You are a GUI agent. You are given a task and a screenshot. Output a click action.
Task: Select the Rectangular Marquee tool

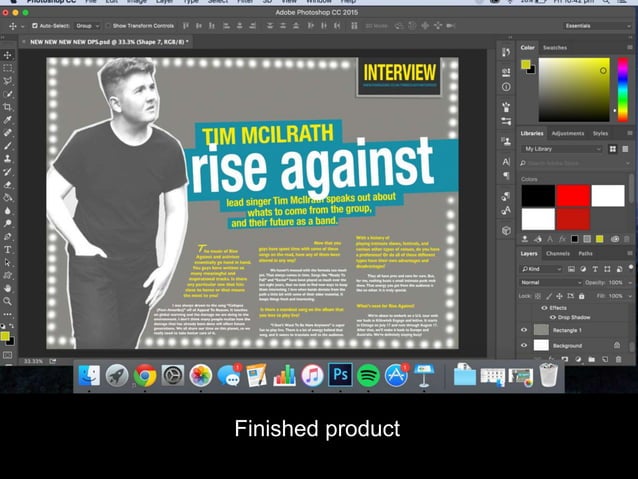(8, 68)
